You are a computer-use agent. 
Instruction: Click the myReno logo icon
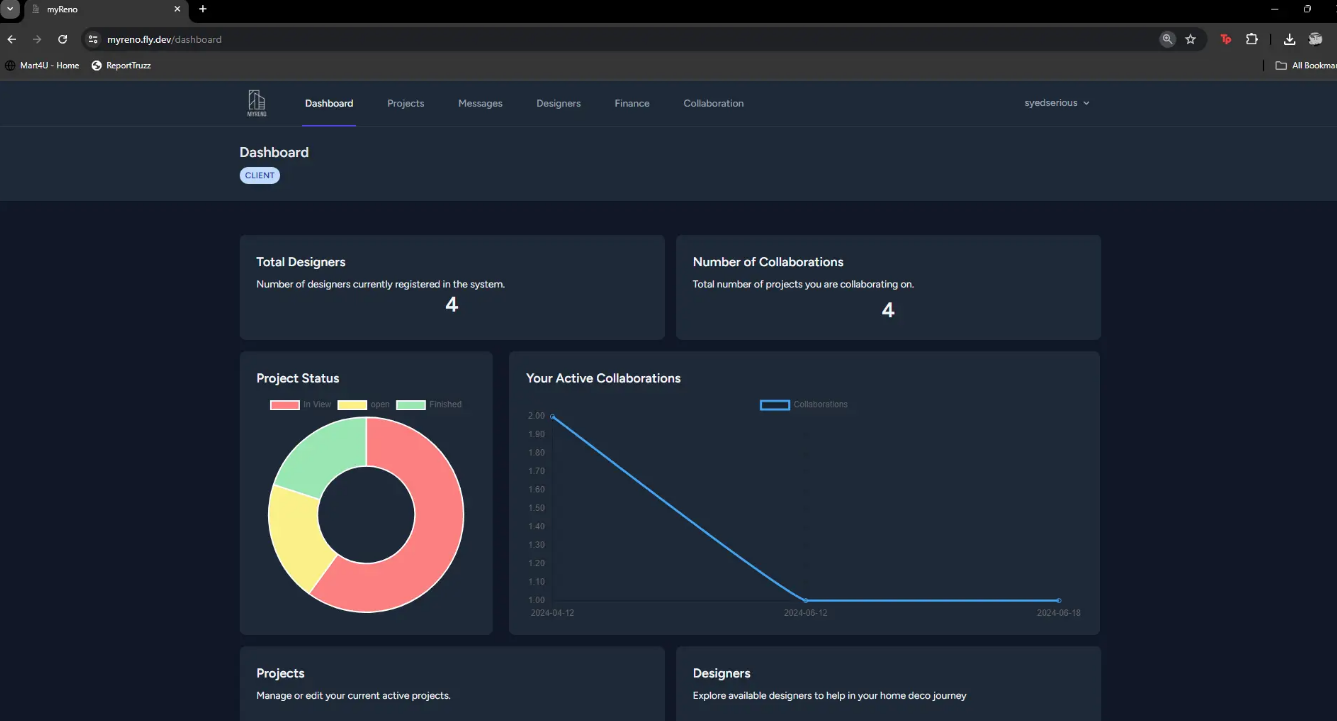pos(257,103)
